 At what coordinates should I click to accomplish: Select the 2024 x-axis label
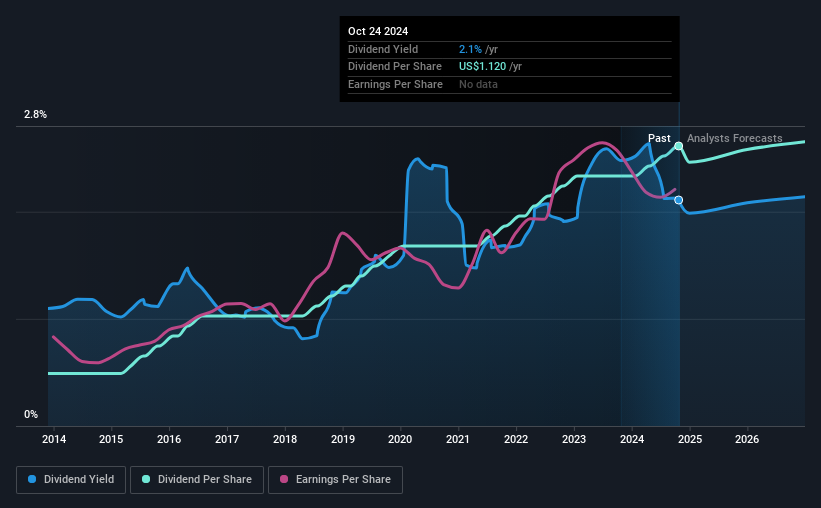click(632, 439)
